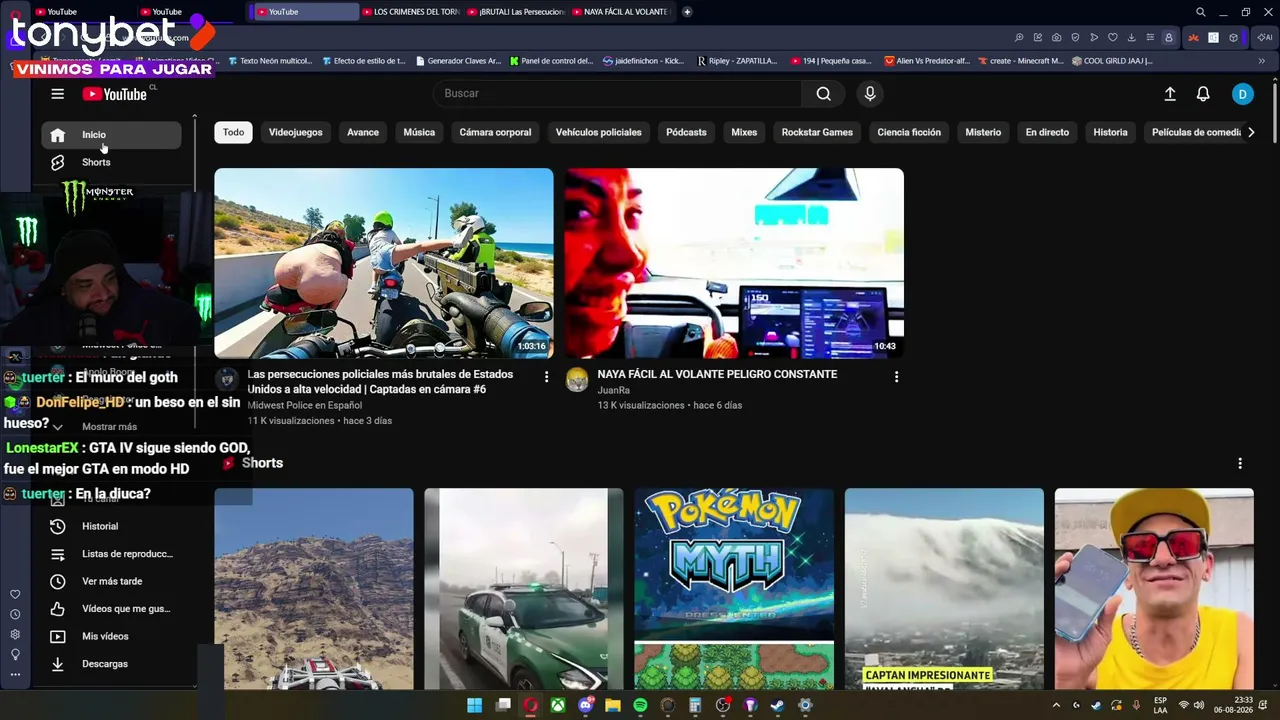This screenshot has width=1280, height=720.
Task: Open options menu for police chase video
Action: (546, 377)
